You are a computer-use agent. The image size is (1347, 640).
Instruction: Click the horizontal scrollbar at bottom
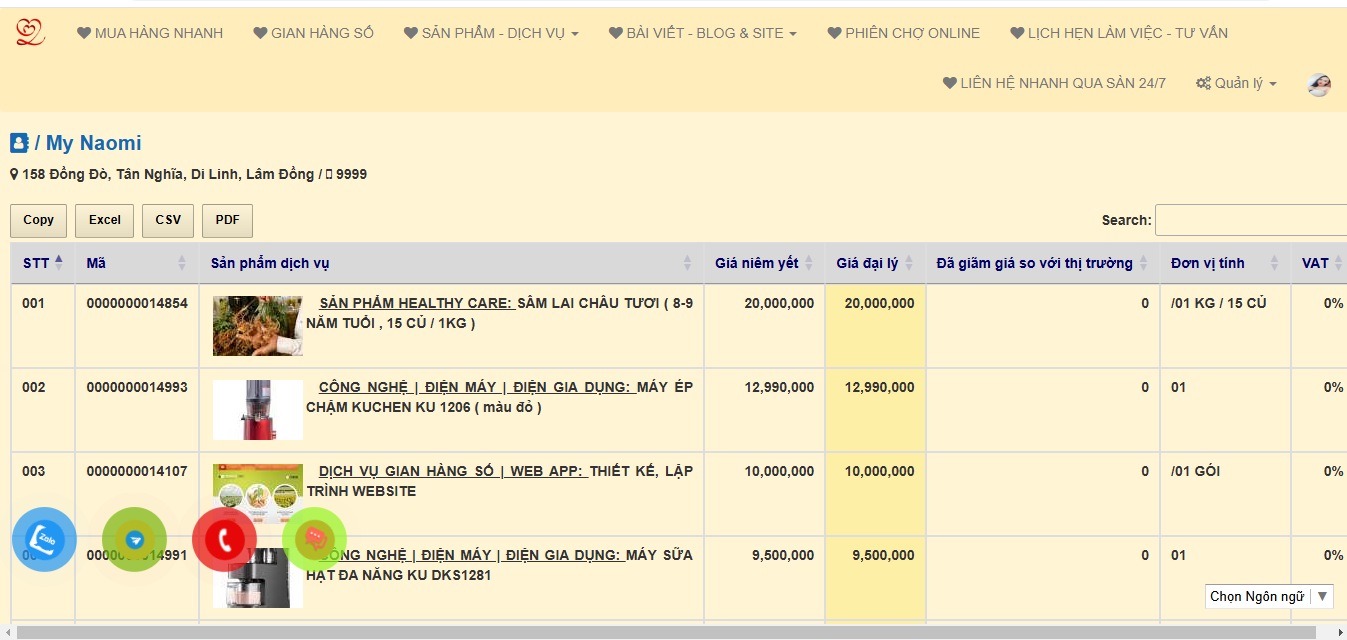660,632
